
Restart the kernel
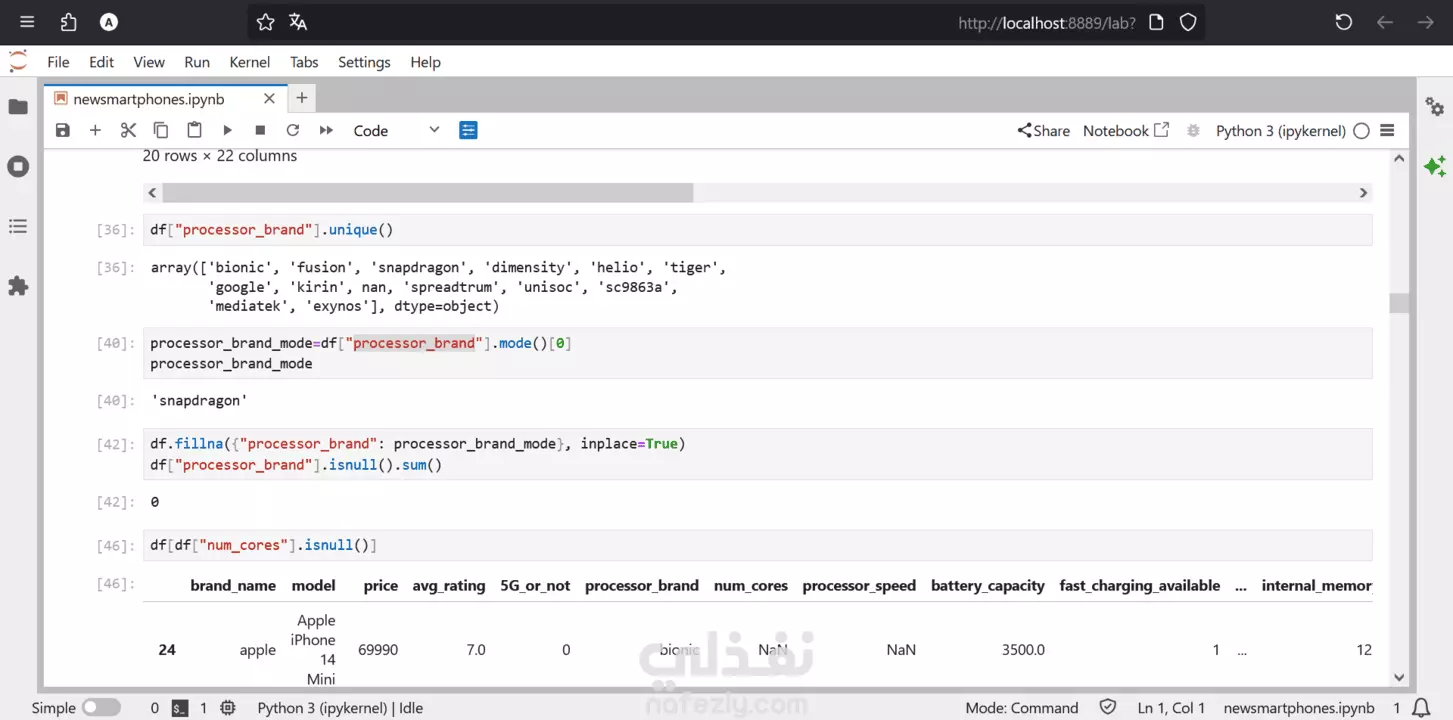[293, 130]
